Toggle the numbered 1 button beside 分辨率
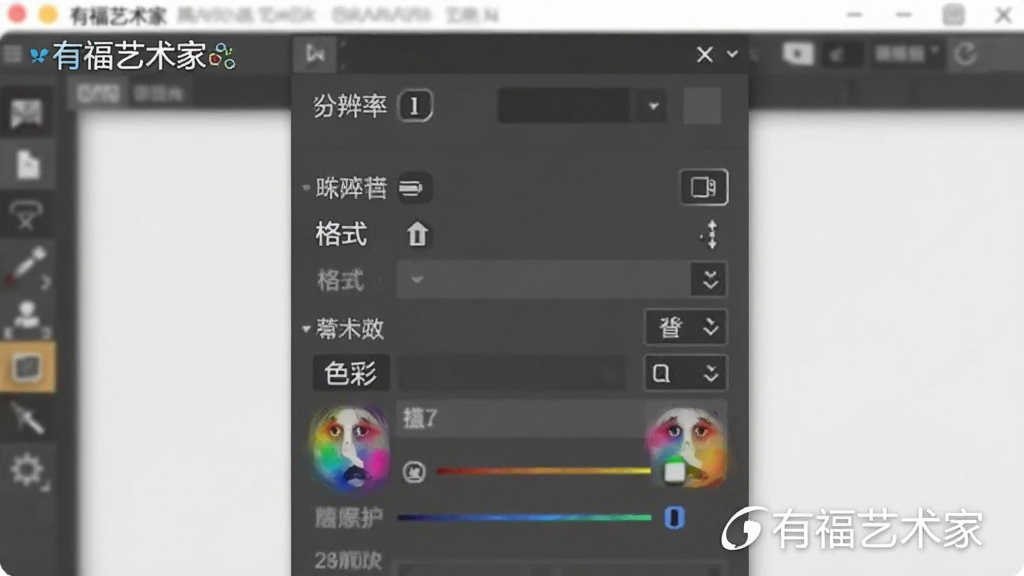 pos(414,106)
